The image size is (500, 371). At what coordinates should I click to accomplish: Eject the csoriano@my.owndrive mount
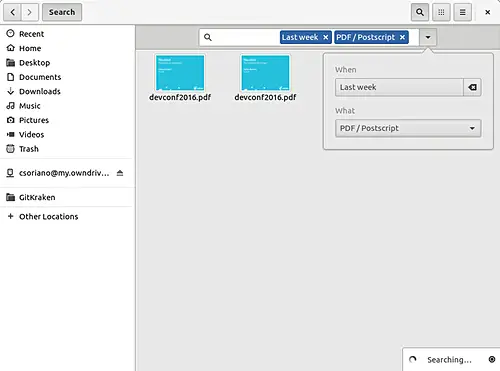point(120,173)
